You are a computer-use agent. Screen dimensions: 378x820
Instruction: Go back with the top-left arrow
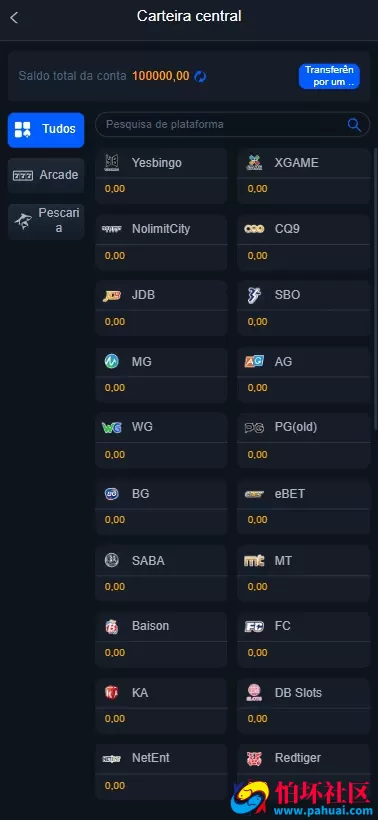click(x=14, y=18)
